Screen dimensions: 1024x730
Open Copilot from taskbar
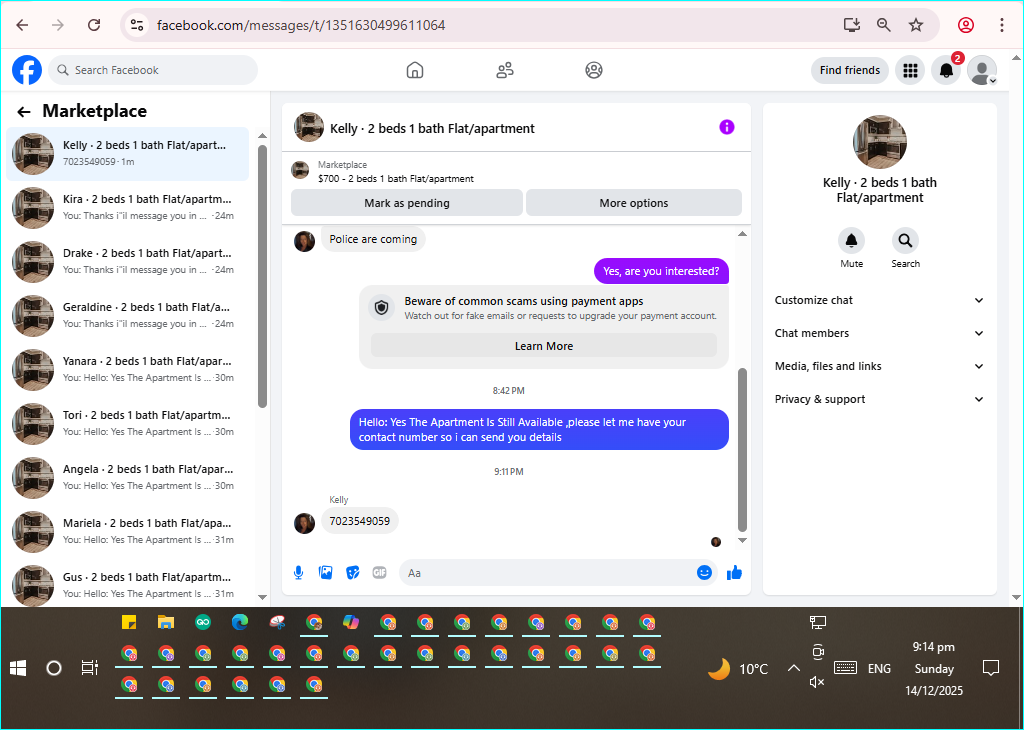(351, 622)
